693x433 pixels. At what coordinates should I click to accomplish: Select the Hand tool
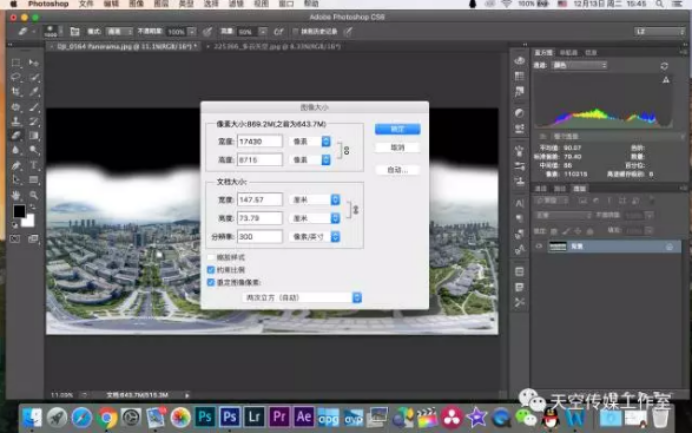(x=17, y=194)
